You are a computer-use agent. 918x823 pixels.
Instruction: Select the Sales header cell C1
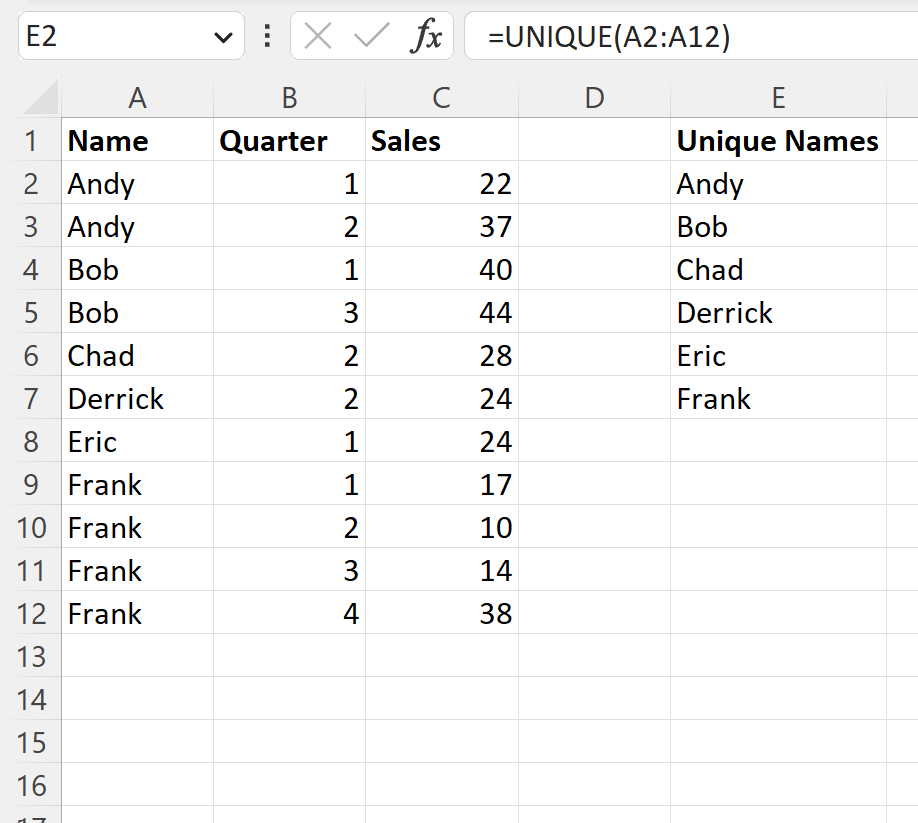(441, 140)
